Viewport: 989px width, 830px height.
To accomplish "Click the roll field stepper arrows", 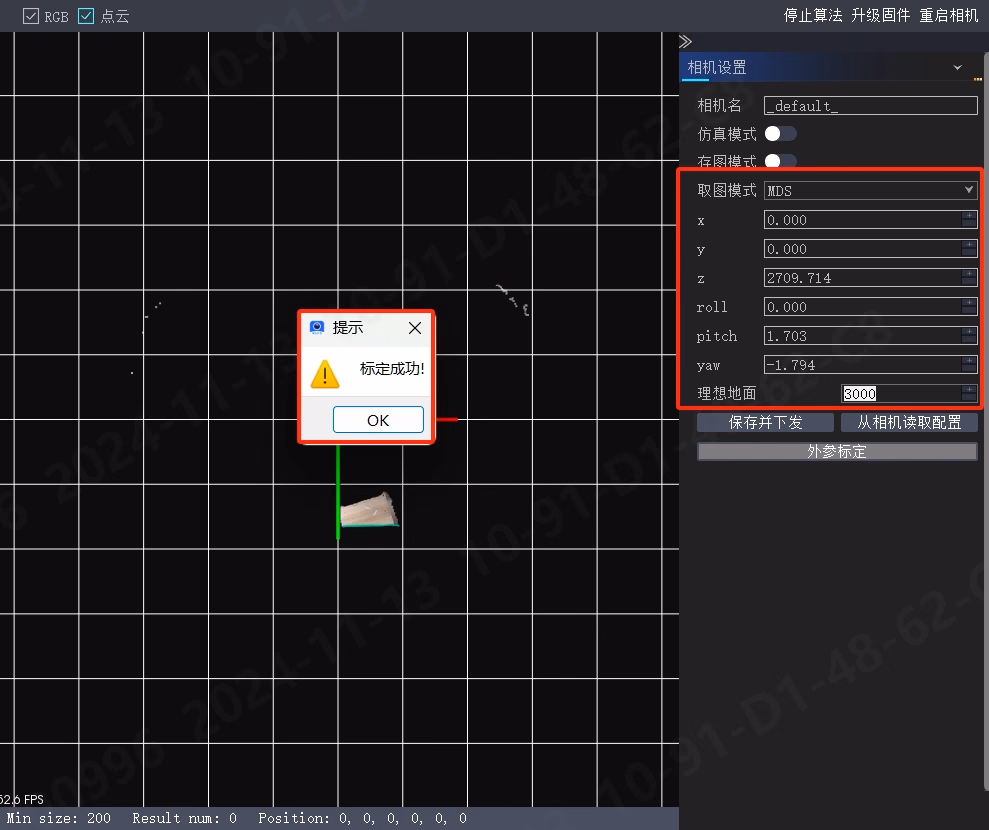I will click(969, 307).
